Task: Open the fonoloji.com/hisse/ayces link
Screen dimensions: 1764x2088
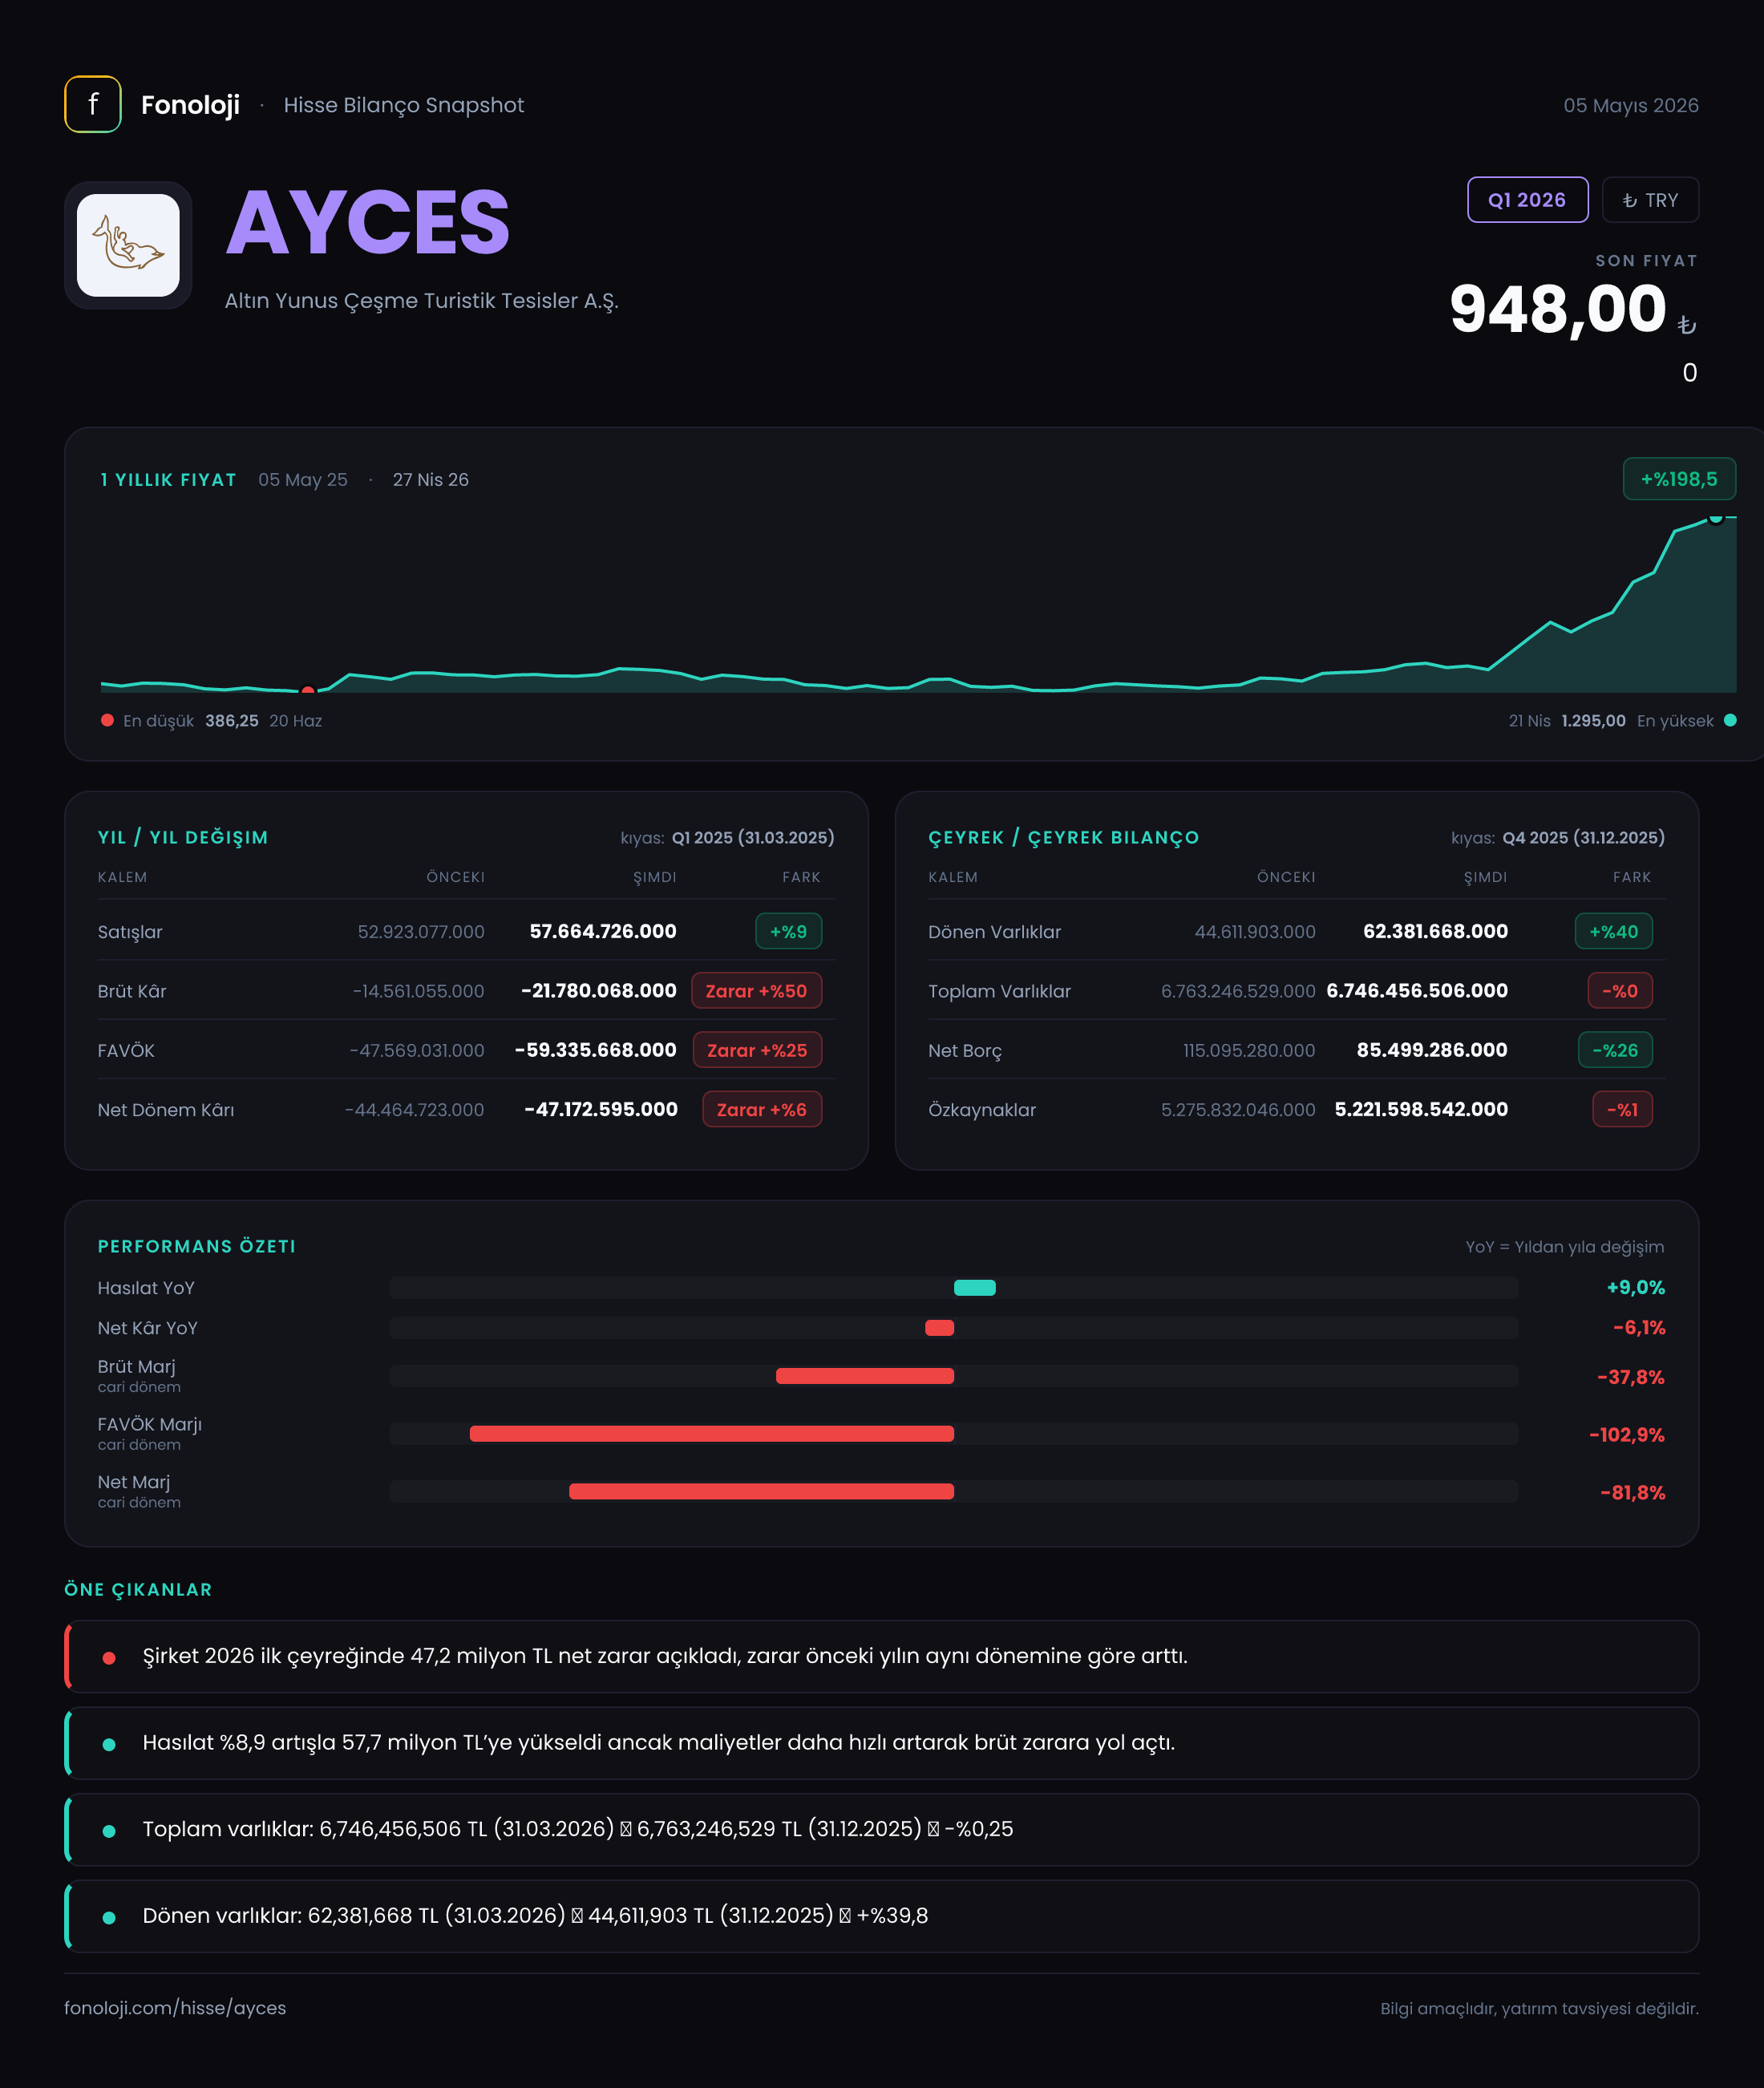Action: point(175,2007)
